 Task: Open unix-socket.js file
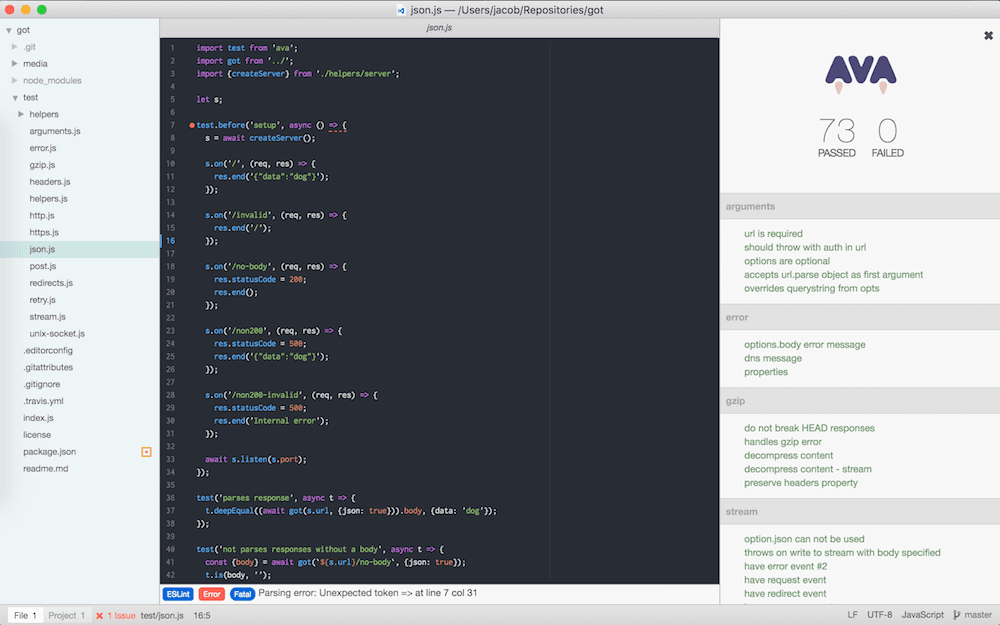point(57,334)
